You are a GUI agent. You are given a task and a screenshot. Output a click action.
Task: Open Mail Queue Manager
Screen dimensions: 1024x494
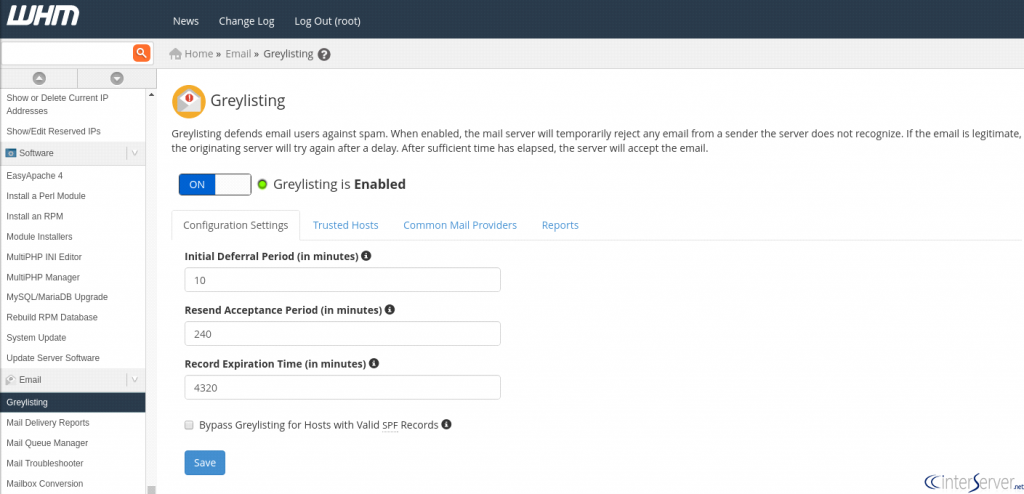coord(47,443)
